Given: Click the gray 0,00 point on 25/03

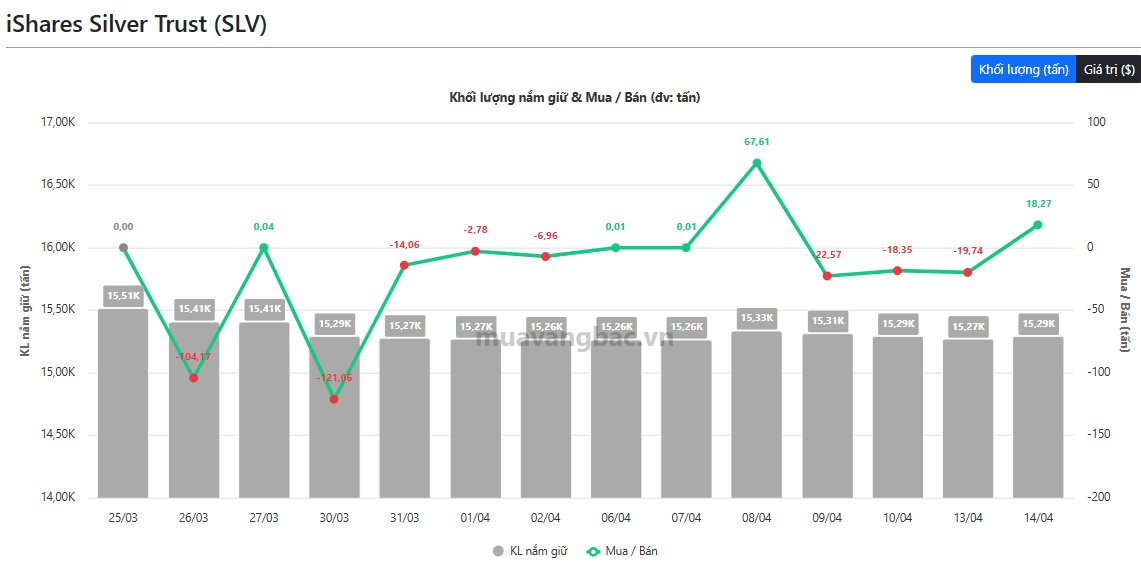Looking at the screenshot, I should point(123,248).
